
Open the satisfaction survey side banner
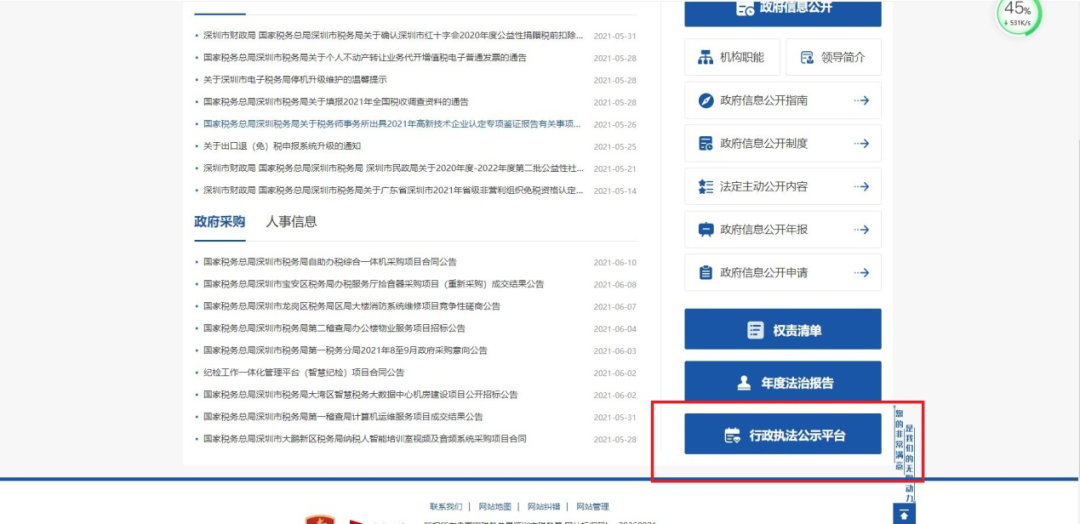click(904, 454)
